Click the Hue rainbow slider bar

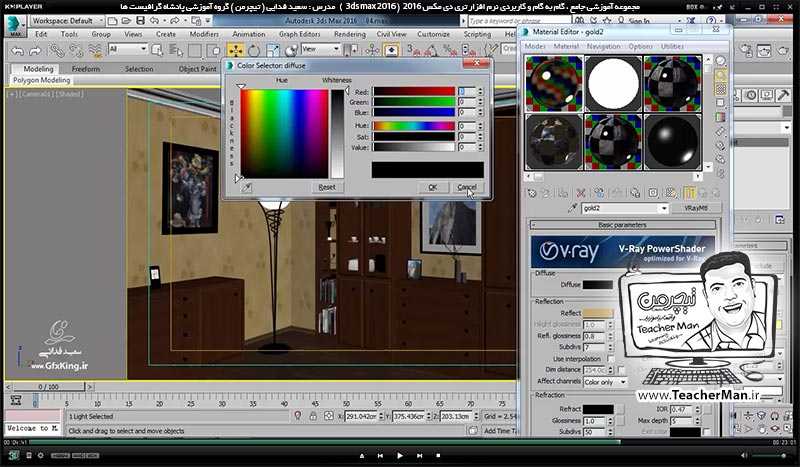[x=414, y=126]
